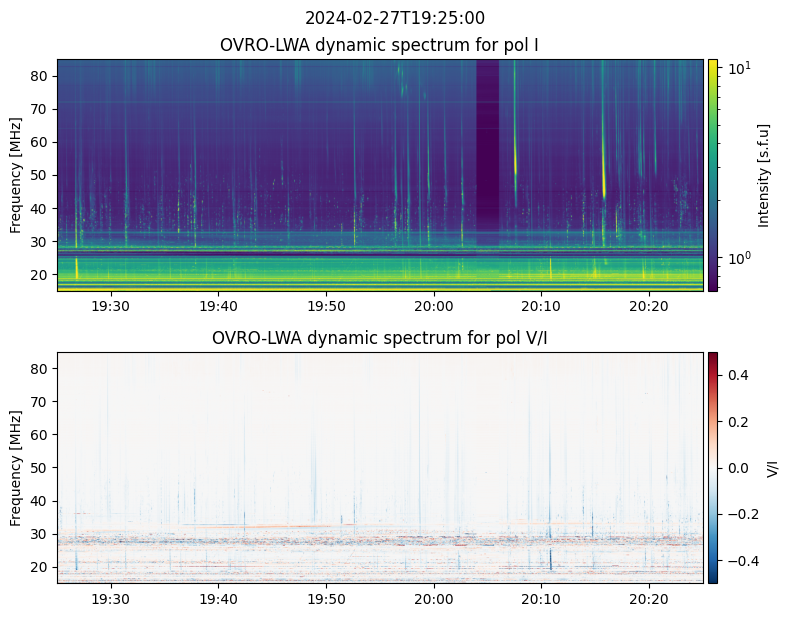Click the 20:20 tick label under lower plot
790x617 pixels.
[x=649, y=599]
